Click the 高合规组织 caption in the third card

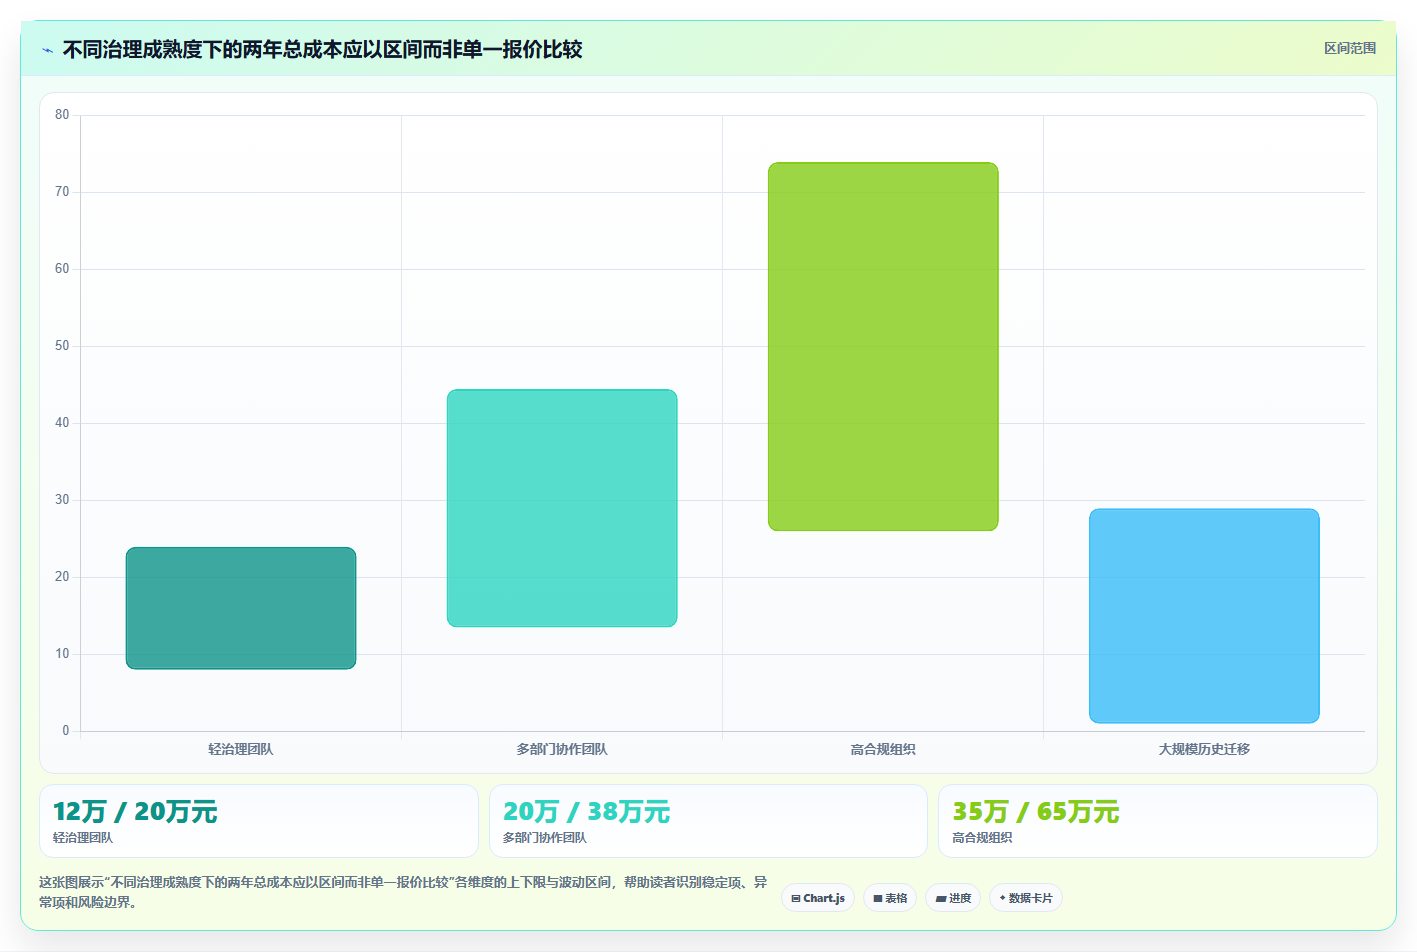[982, 838]
